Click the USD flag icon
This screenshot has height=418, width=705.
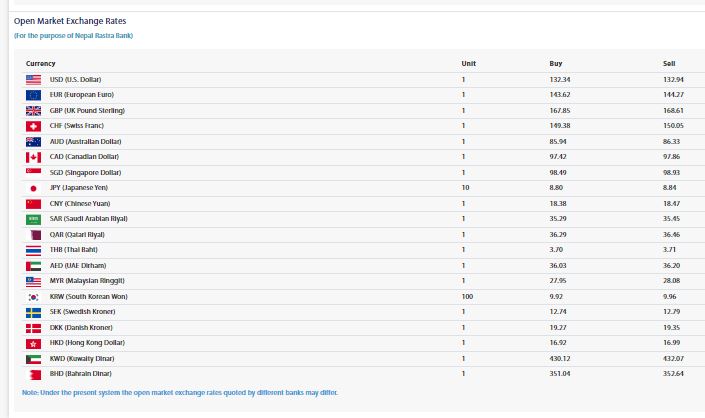(x=33, y=79)
